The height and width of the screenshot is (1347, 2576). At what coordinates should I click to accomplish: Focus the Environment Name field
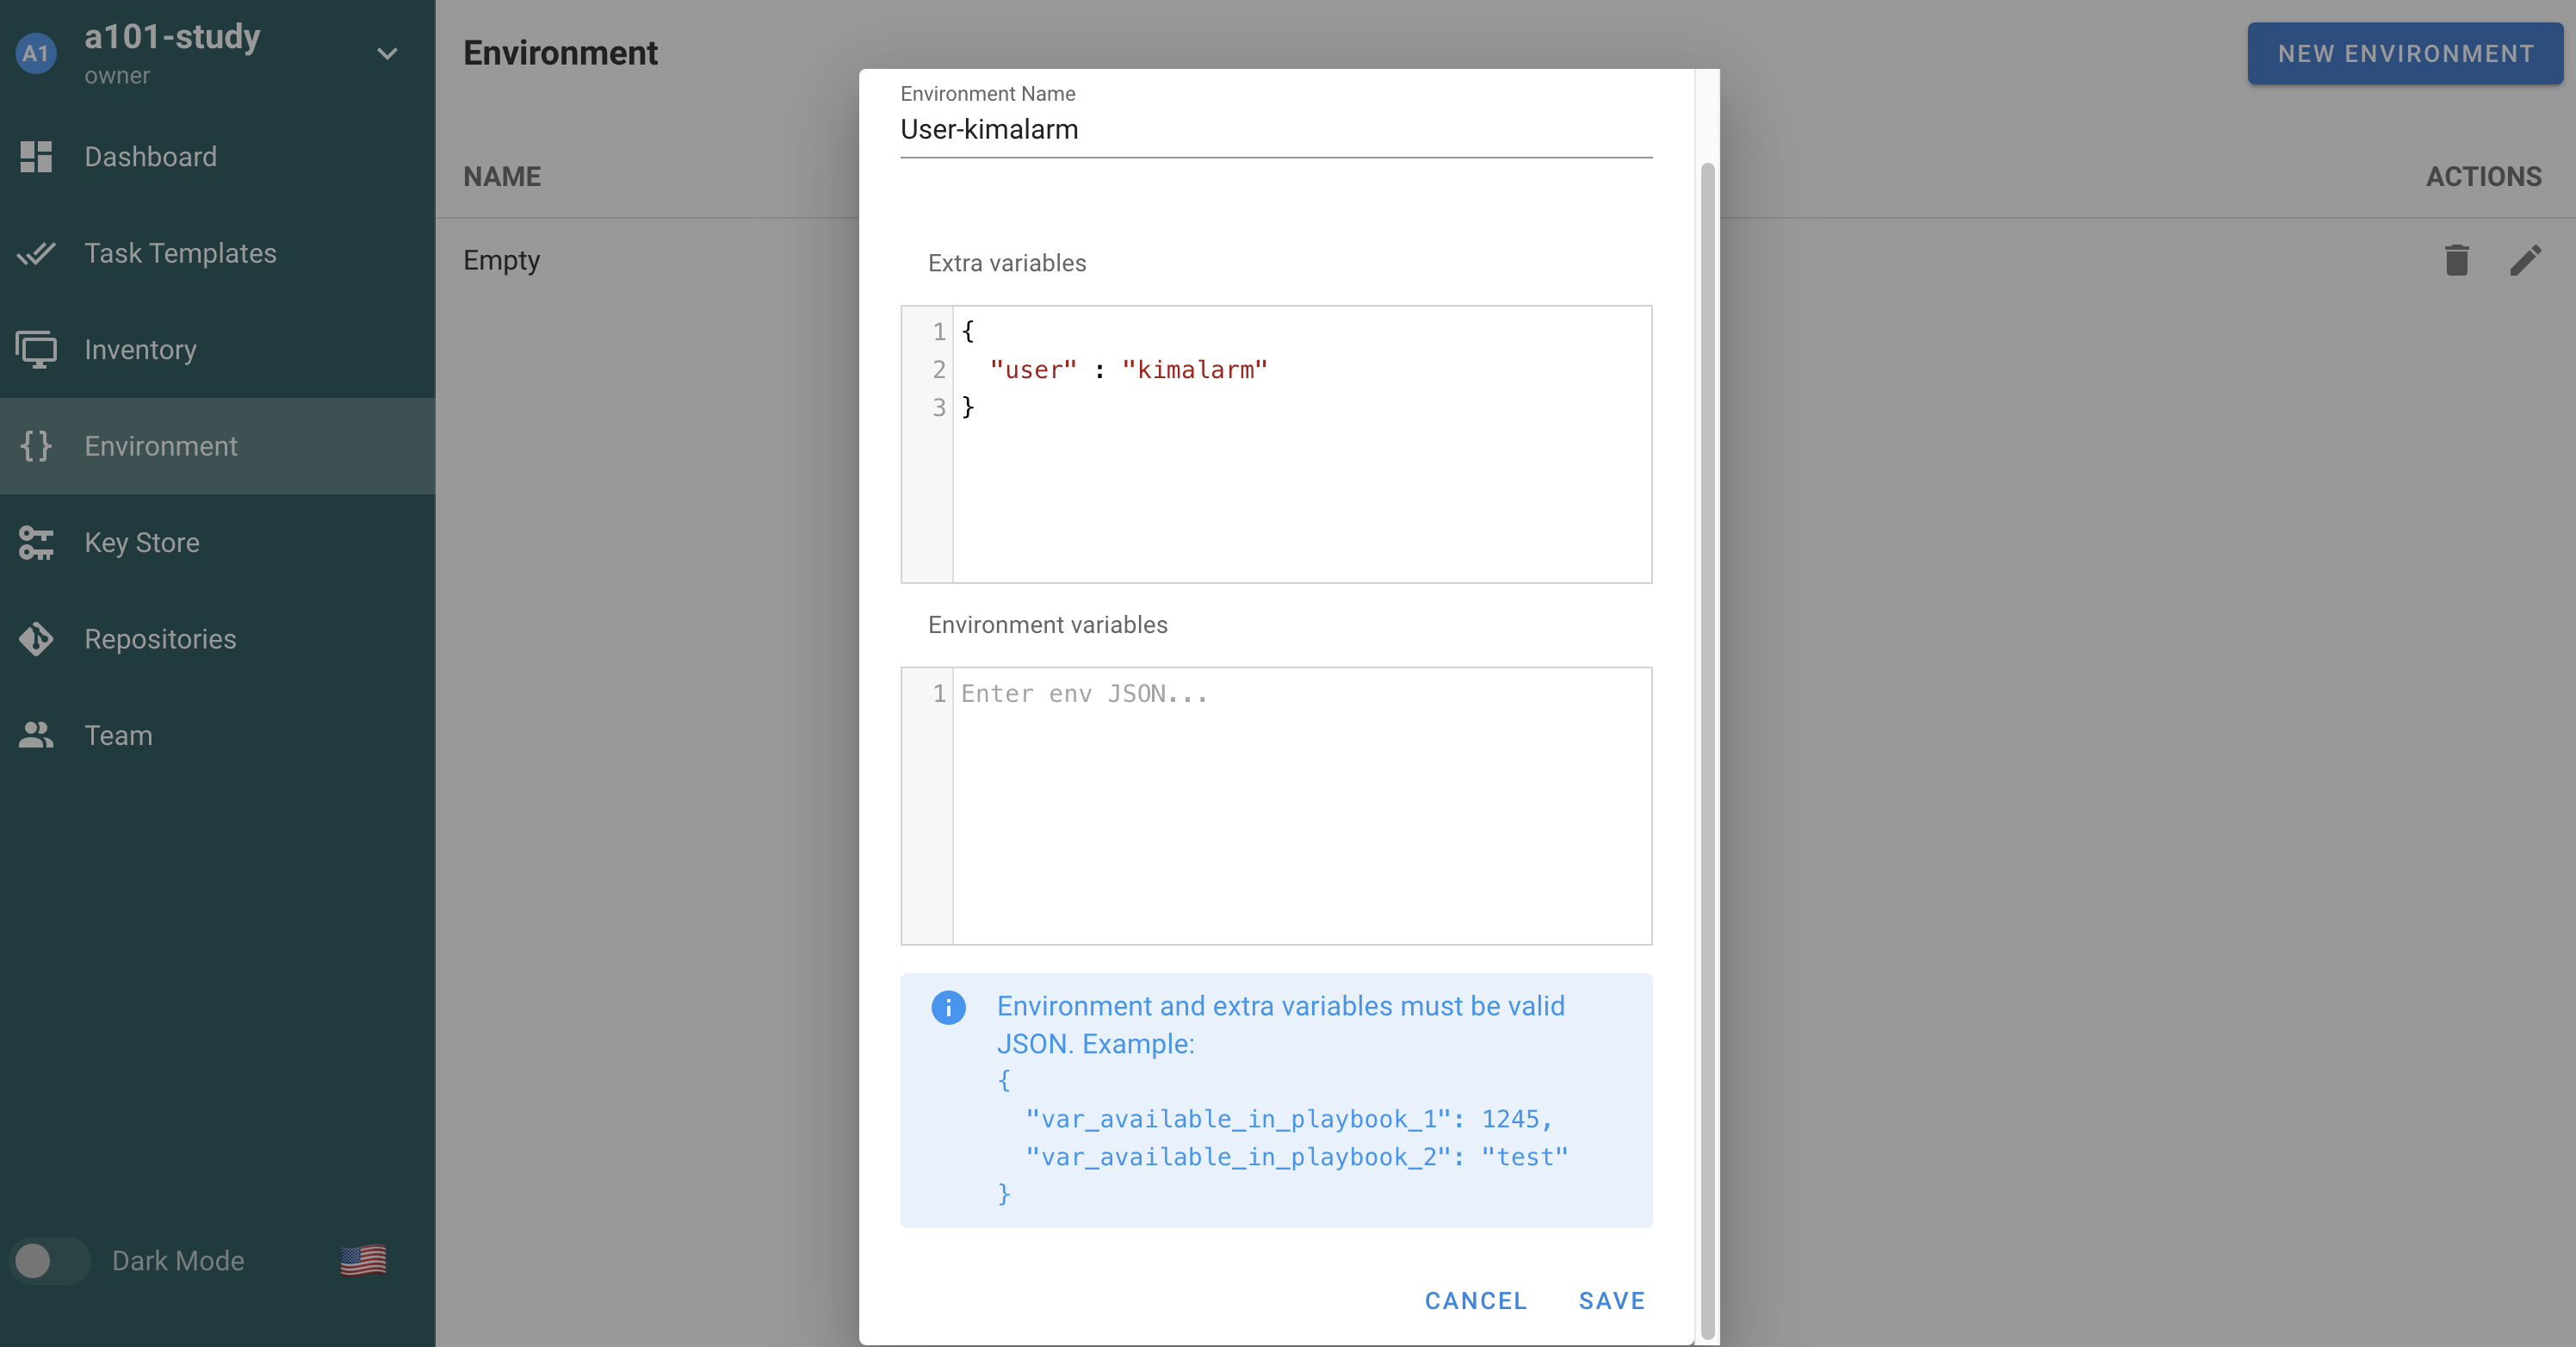click(1276, 130)
